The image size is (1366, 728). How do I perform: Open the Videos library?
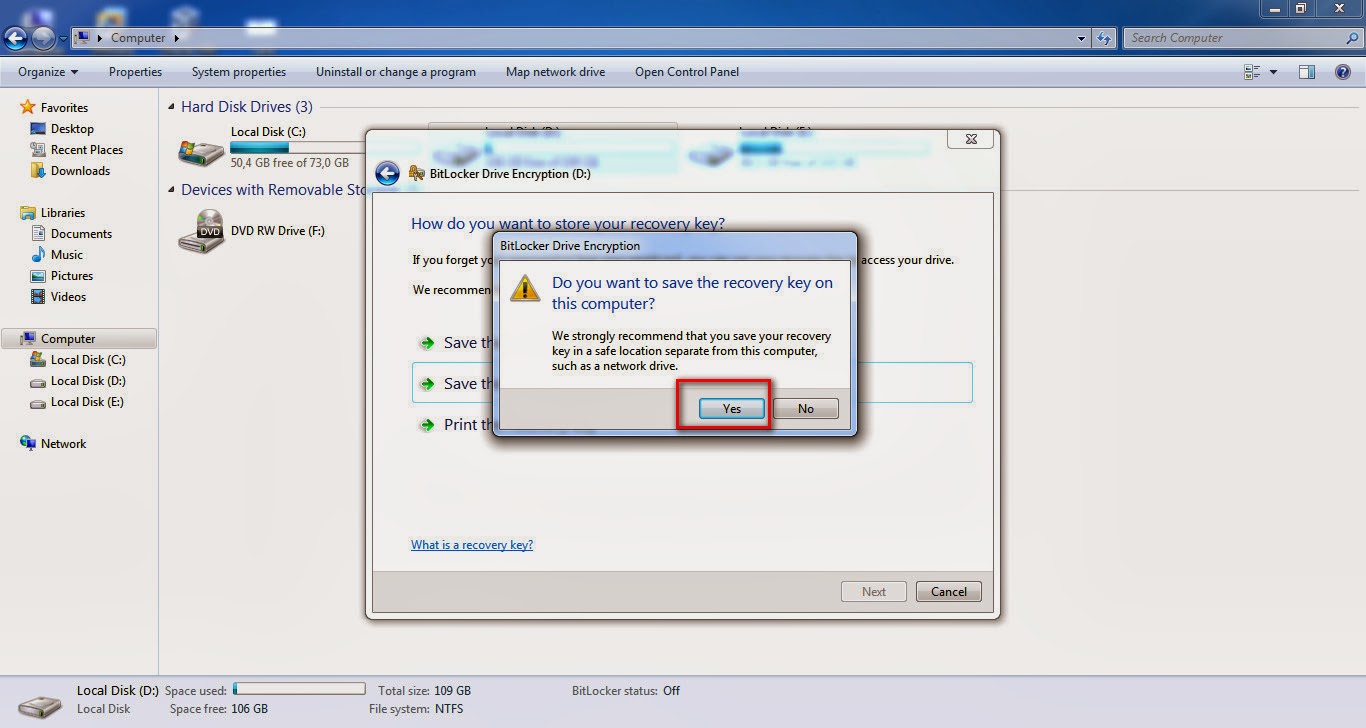click(x=68, y=297)
